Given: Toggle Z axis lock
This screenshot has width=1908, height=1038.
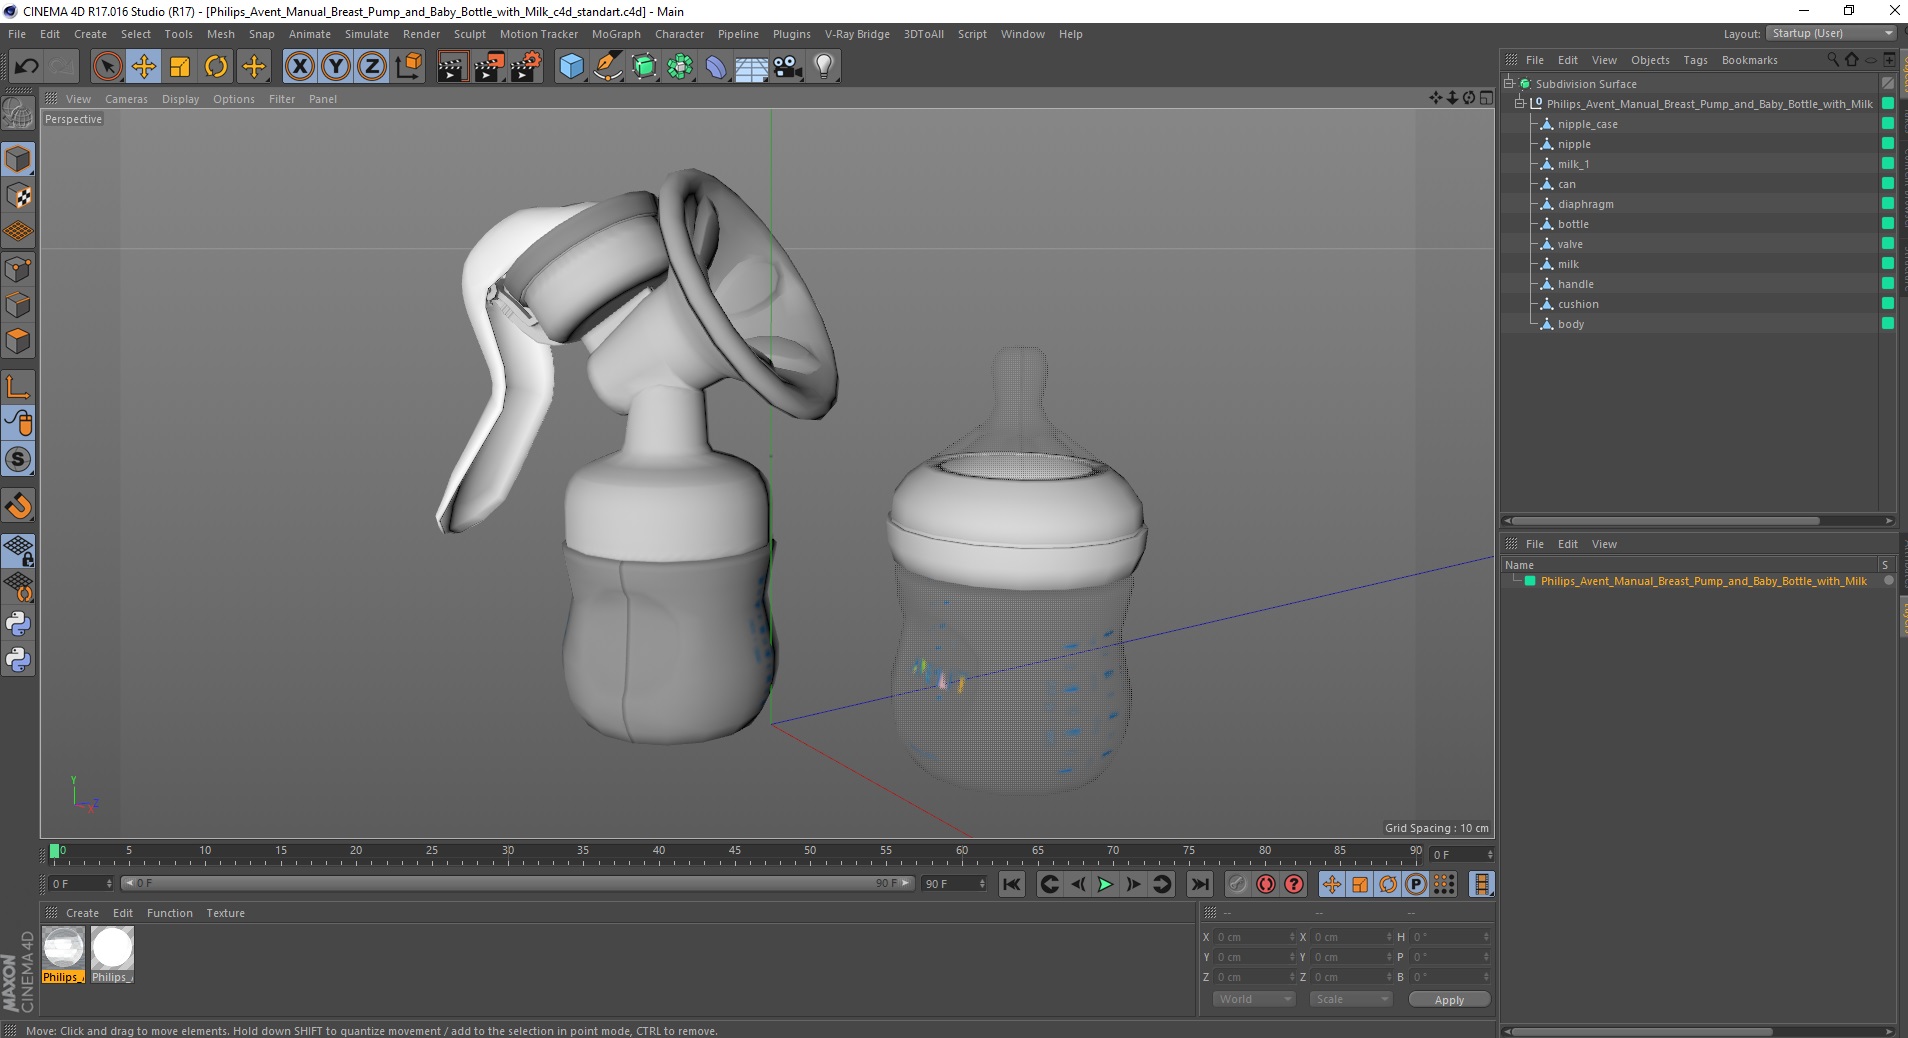Looking at the screenshot, I should (372, 67).
